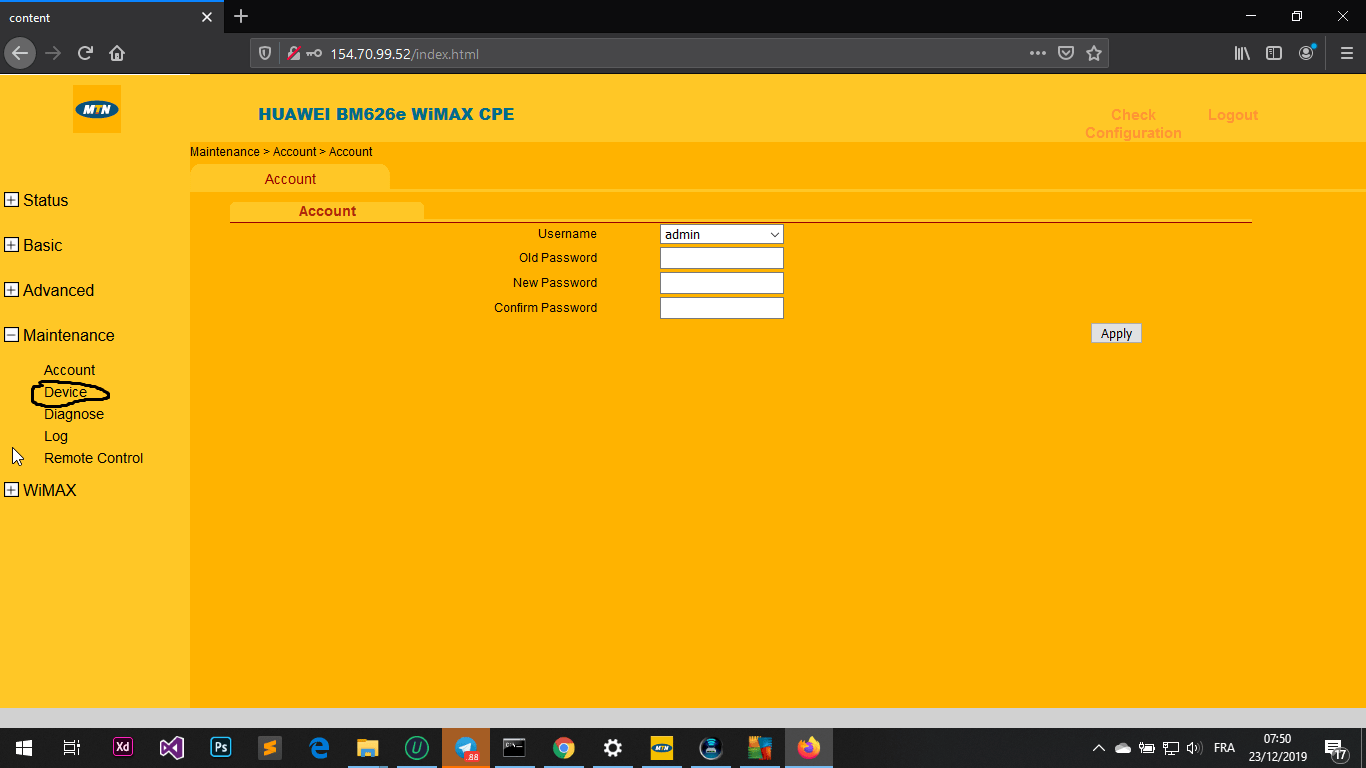Close the 'content' tab
1366x768 pixels.
[207, 17]
